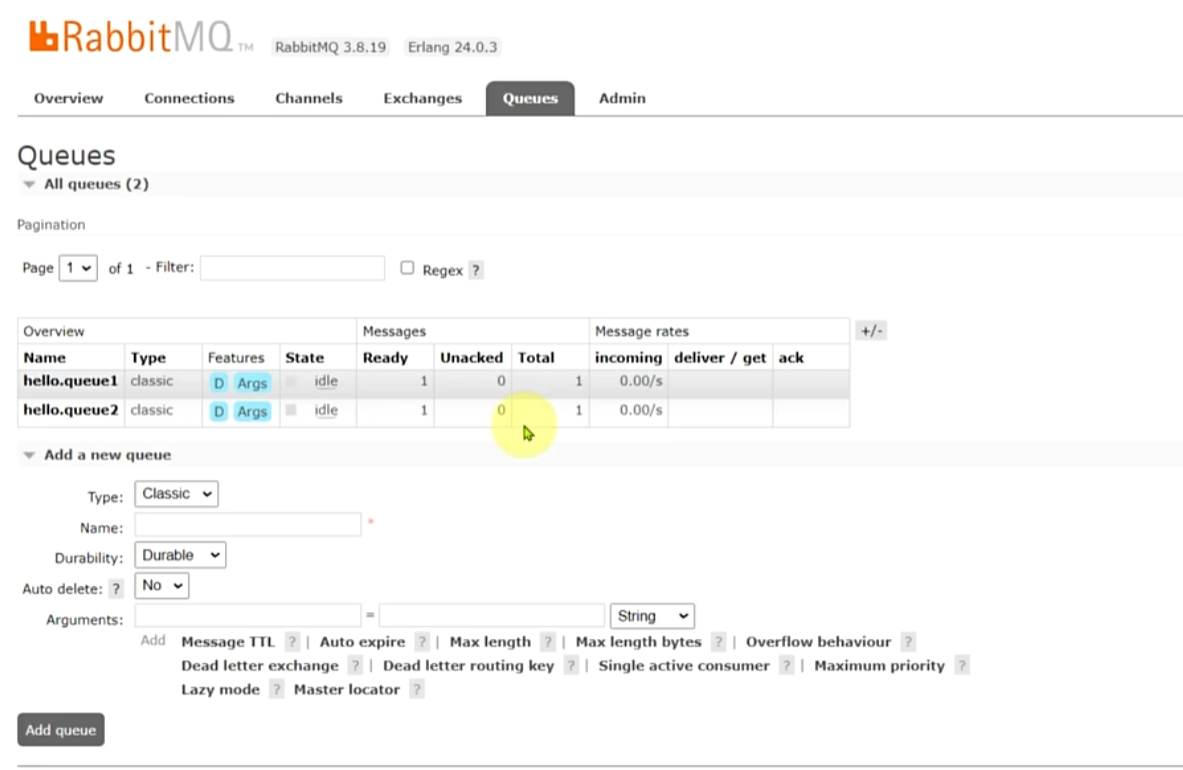This screenshot has height=770, width=1183.
Task: Go to the Admin tab
Action: click(x=622, y=98)
